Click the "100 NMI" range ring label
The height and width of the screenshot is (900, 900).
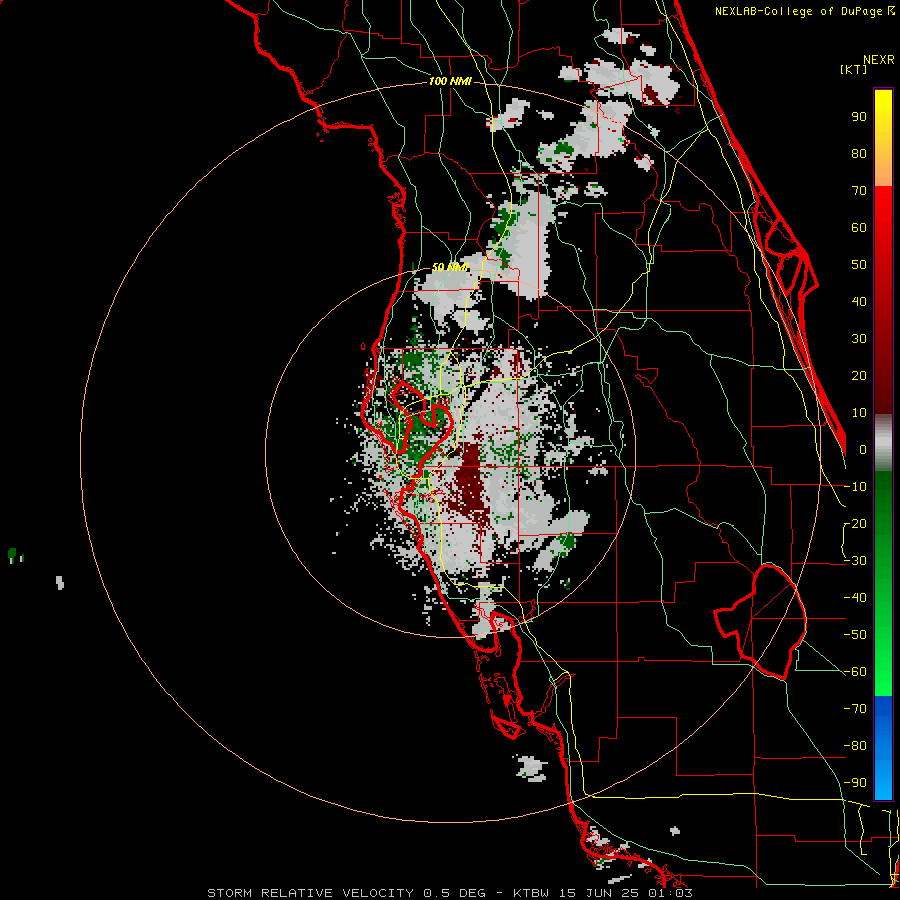click(450, 82)
